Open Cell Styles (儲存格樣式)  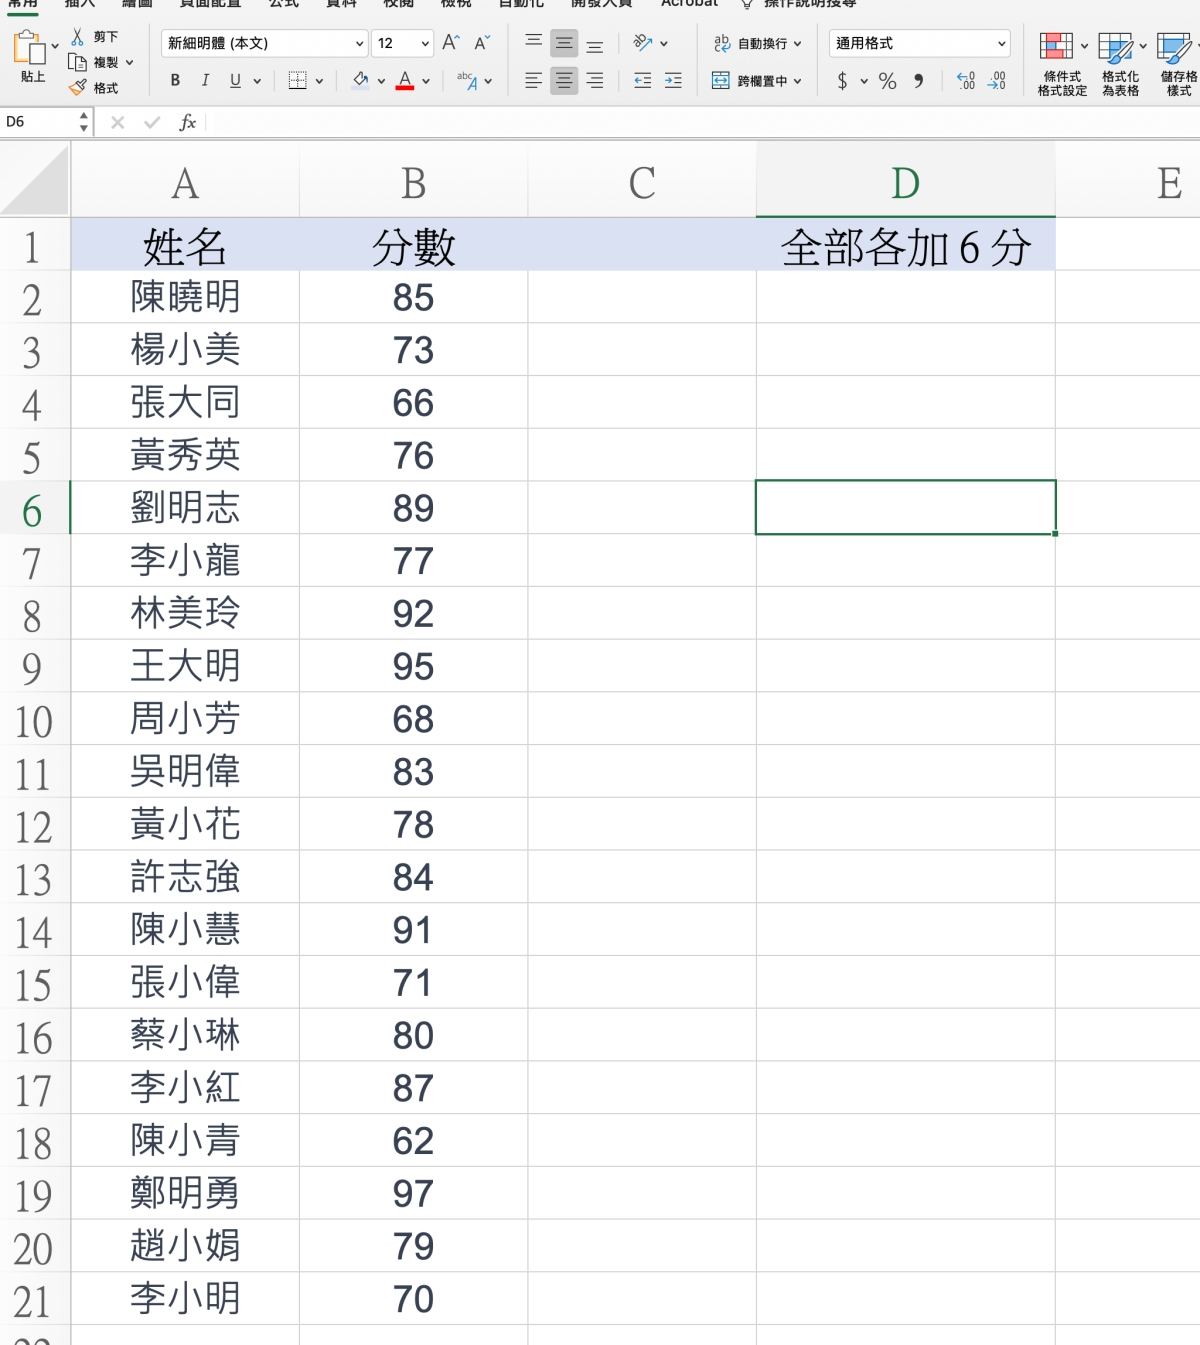pos(1178,64)
